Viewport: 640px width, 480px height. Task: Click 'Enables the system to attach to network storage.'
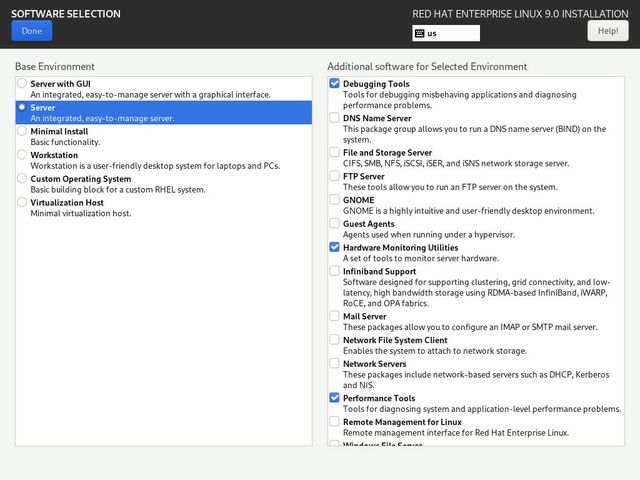point(435,351)
